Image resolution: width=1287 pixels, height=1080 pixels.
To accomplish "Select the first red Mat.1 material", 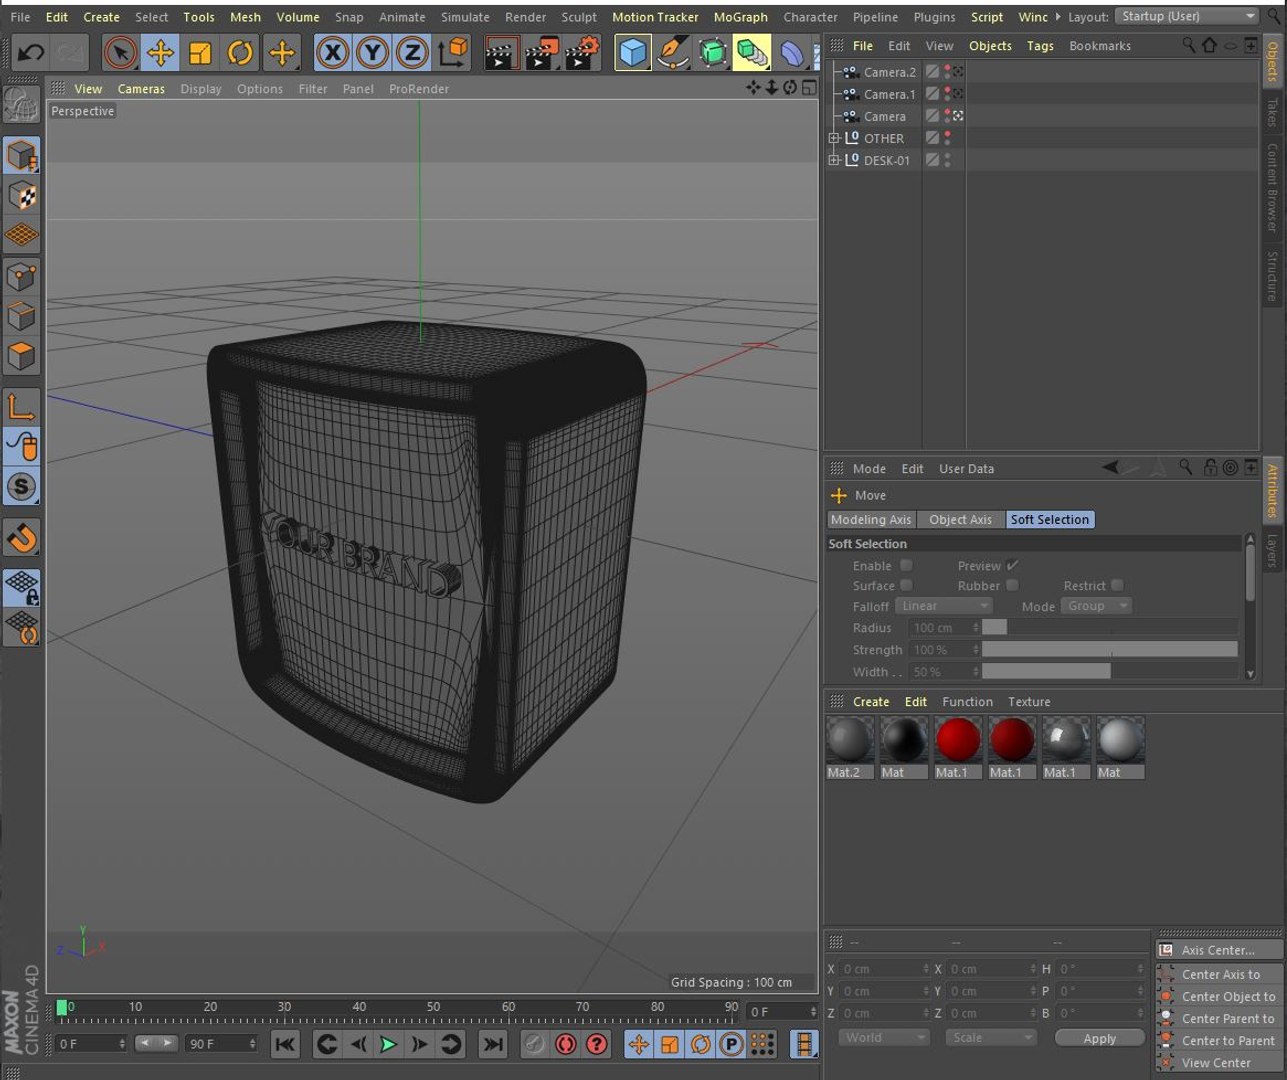I will pos(956,747).
